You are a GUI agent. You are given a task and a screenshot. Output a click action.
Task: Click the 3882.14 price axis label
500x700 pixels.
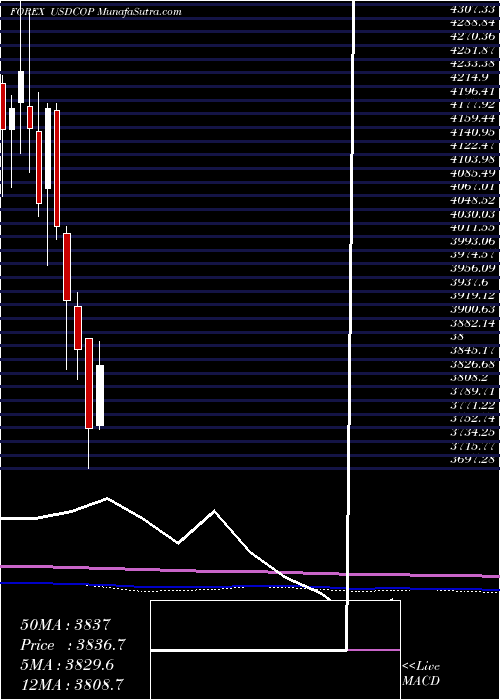[472, 323]
